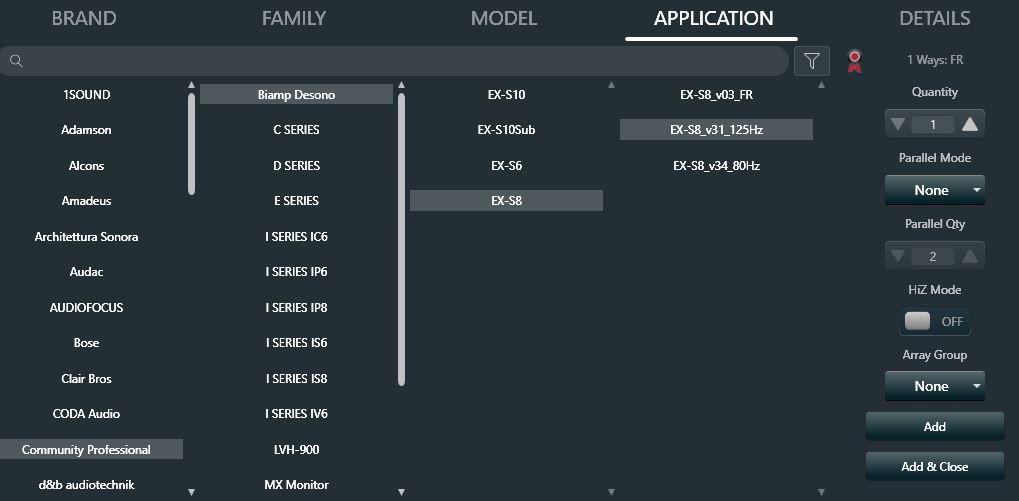The image size is (1019, 501).
Task: Focus the search input field
Action: point(394,61)
